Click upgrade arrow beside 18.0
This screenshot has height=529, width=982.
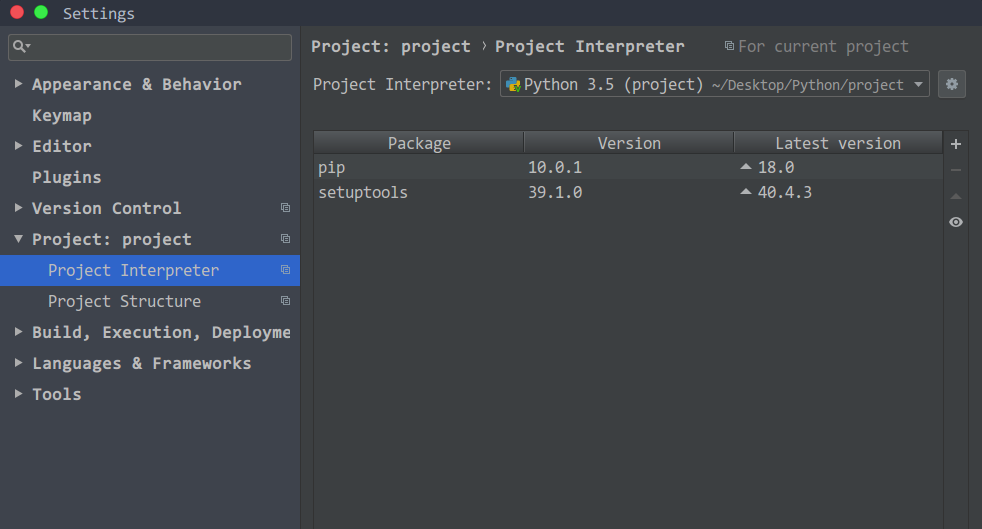745,167
